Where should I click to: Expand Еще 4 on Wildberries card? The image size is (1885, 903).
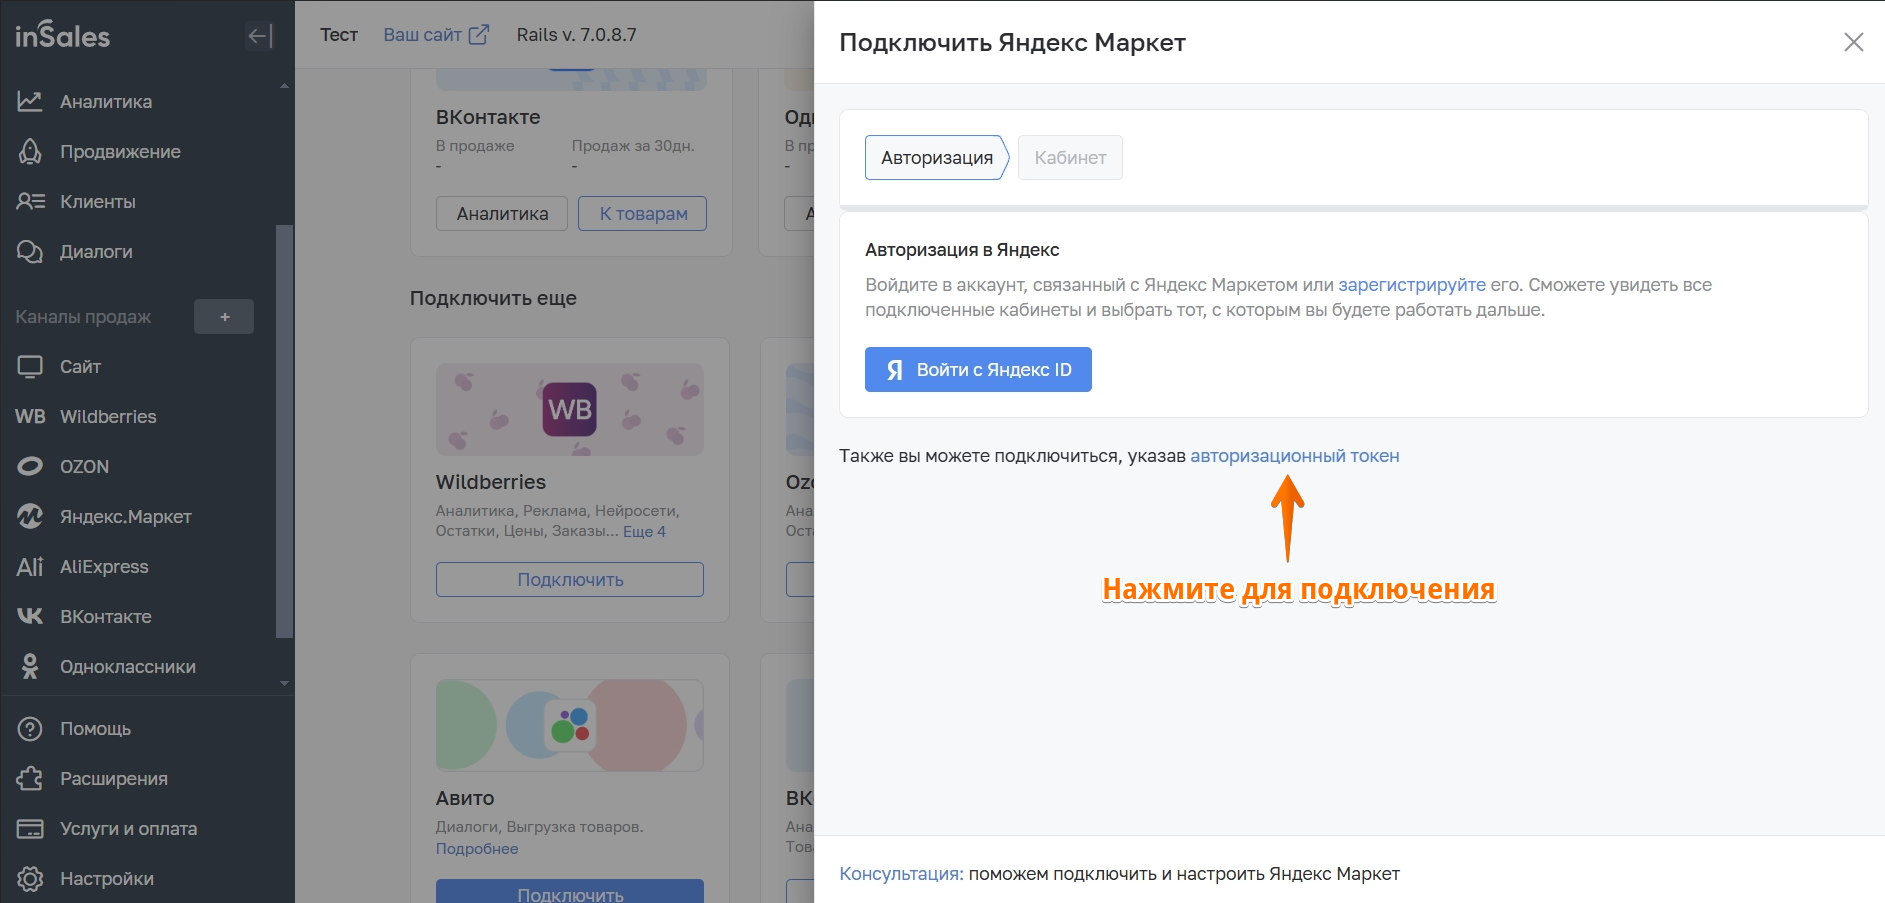click(644, 532)
